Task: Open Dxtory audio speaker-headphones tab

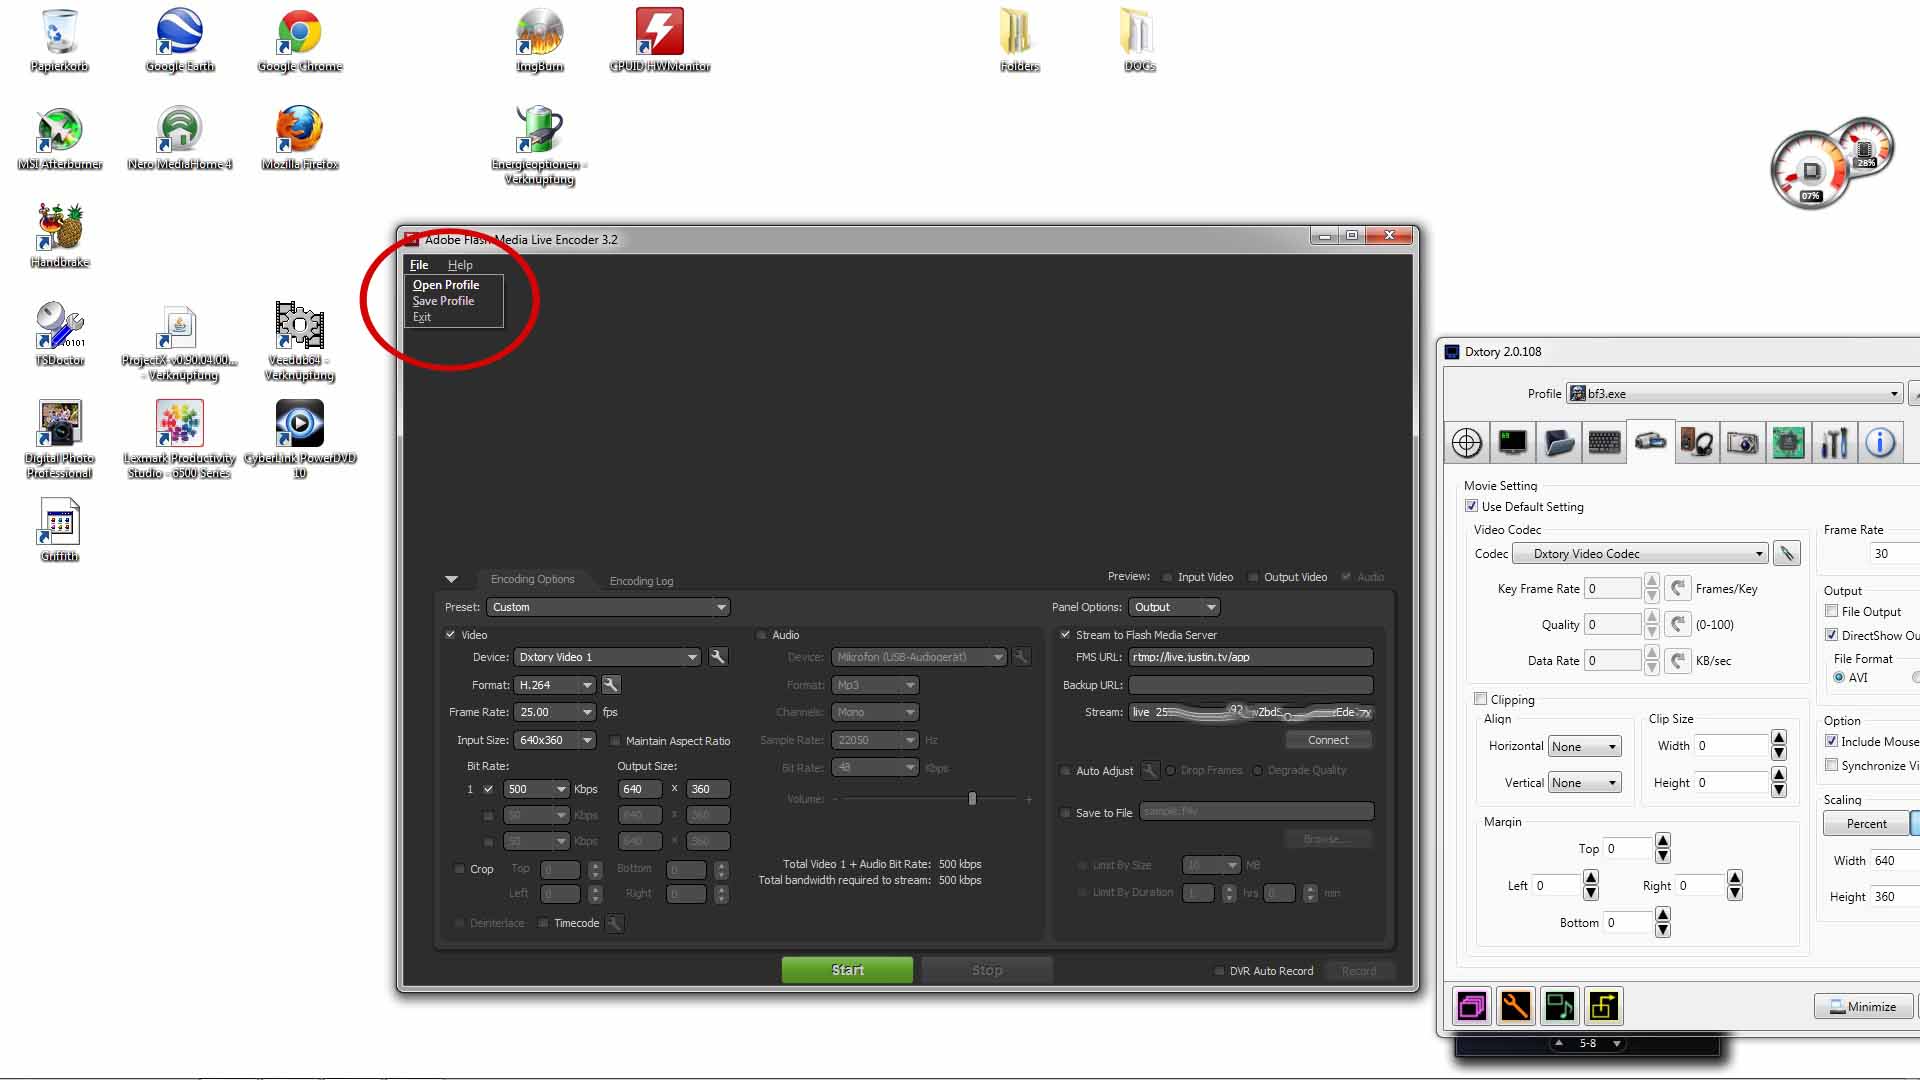Action: click(x=1696, y=443)
